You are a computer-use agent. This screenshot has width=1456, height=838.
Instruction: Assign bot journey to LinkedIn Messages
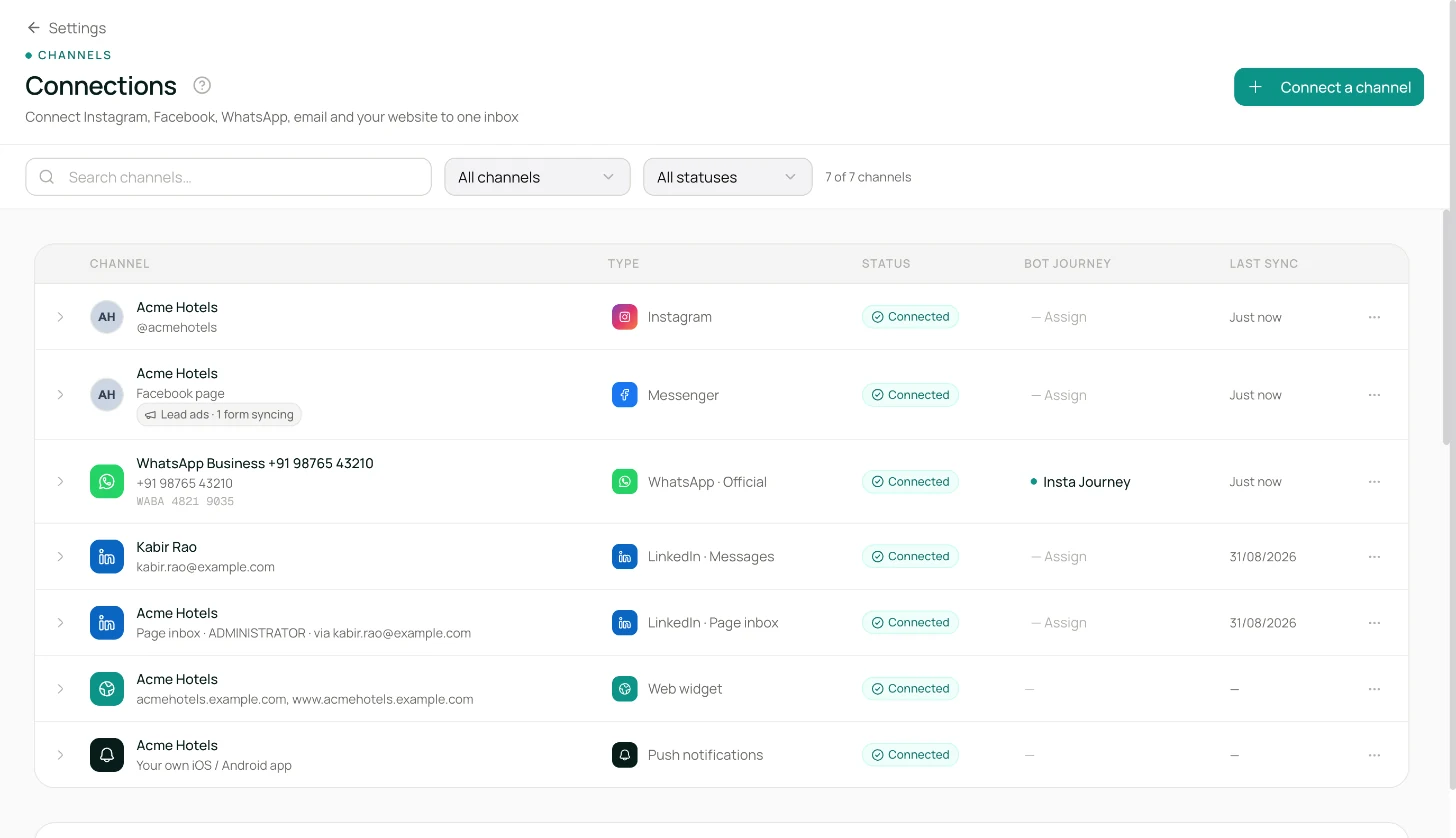coord(1059,556)
